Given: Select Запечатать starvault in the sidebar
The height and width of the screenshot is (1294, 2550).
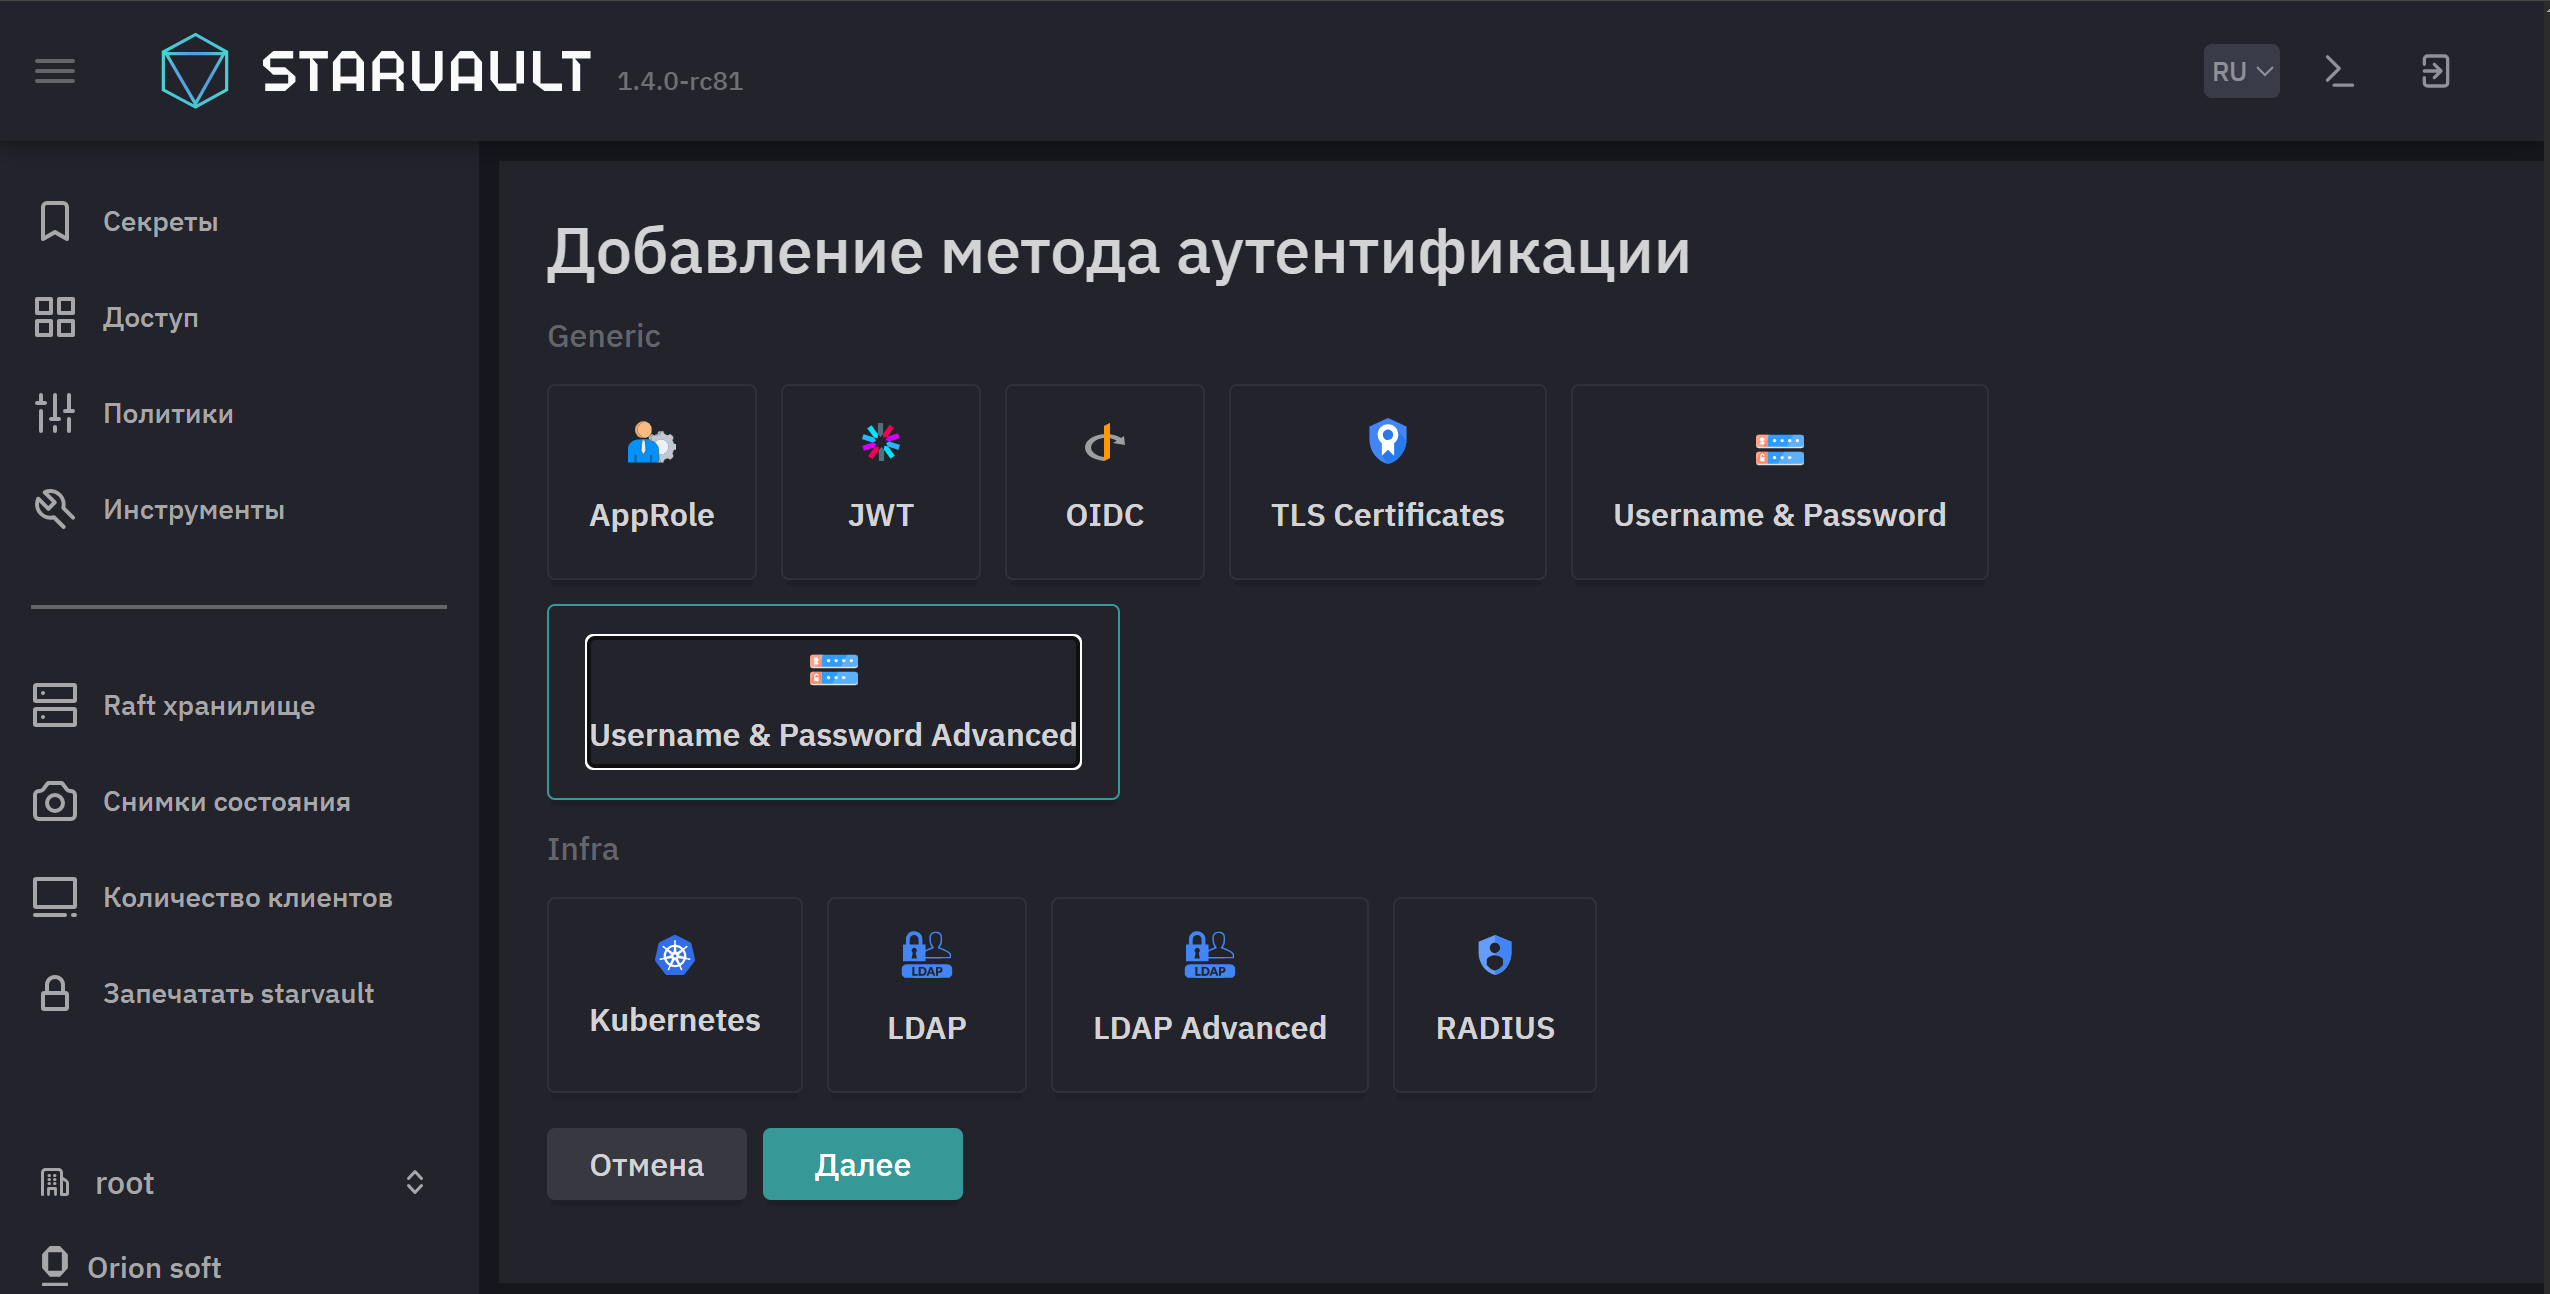Looking at the screenshot, I should pos(239,993).
